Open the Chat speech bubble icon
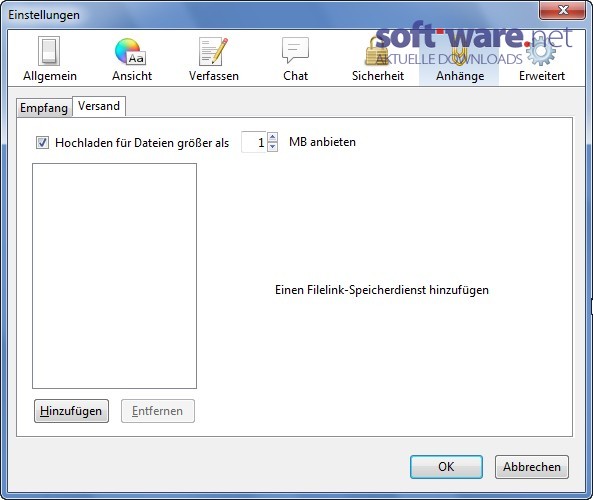The height and width of the screenshot is (500, 593). (295, 50)
